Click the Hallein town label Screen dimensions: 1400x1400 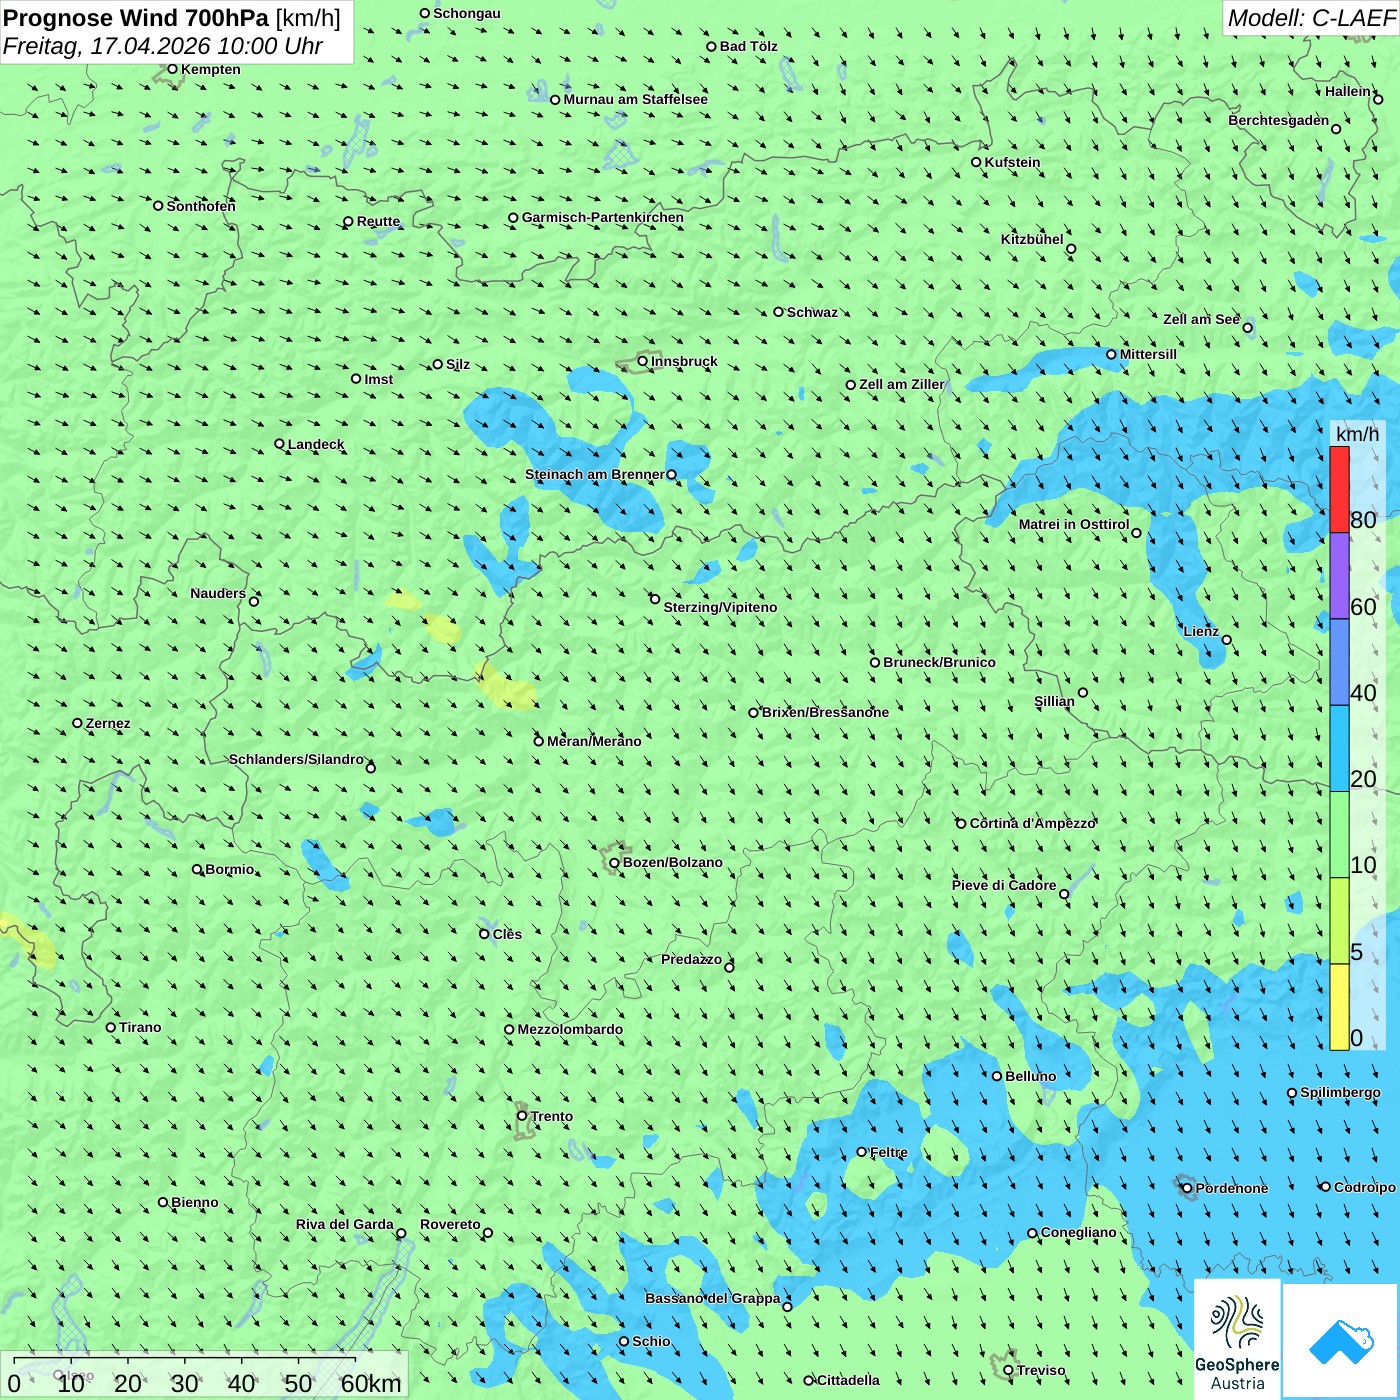coord(1348,91)
